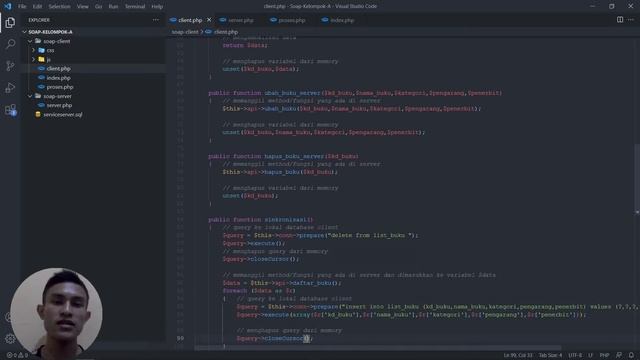
Task: Open the Selection menu
Action: tap(59, 7)
